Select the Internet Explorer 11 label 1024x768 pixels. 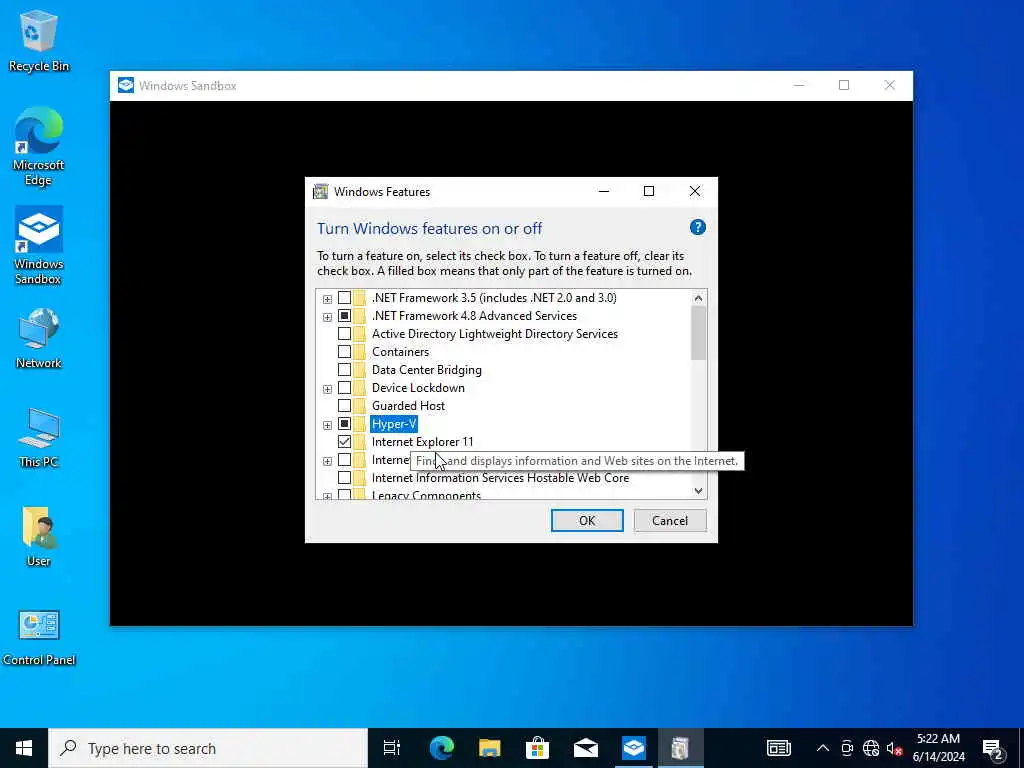423,442
